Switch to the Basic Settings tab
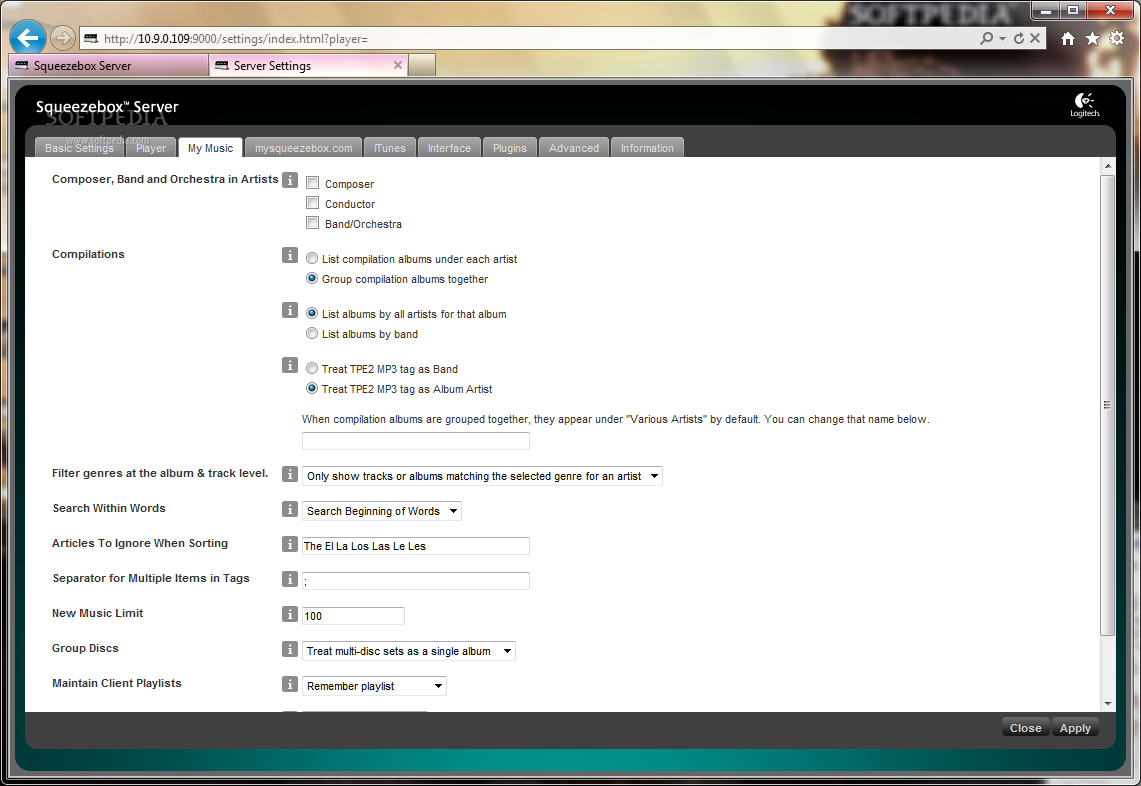1141x786 pixels. (79, 148)
